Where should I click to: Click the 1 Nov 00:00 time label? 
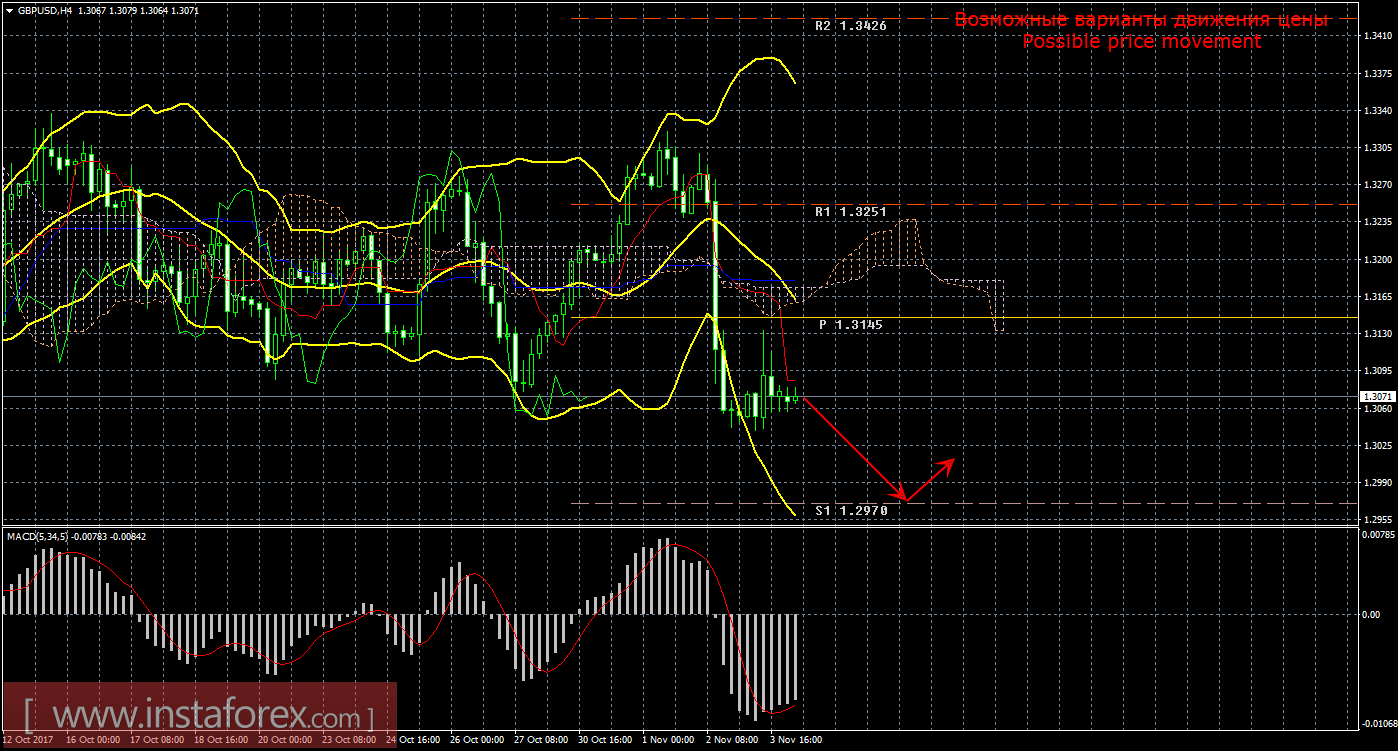pos(668,741)
